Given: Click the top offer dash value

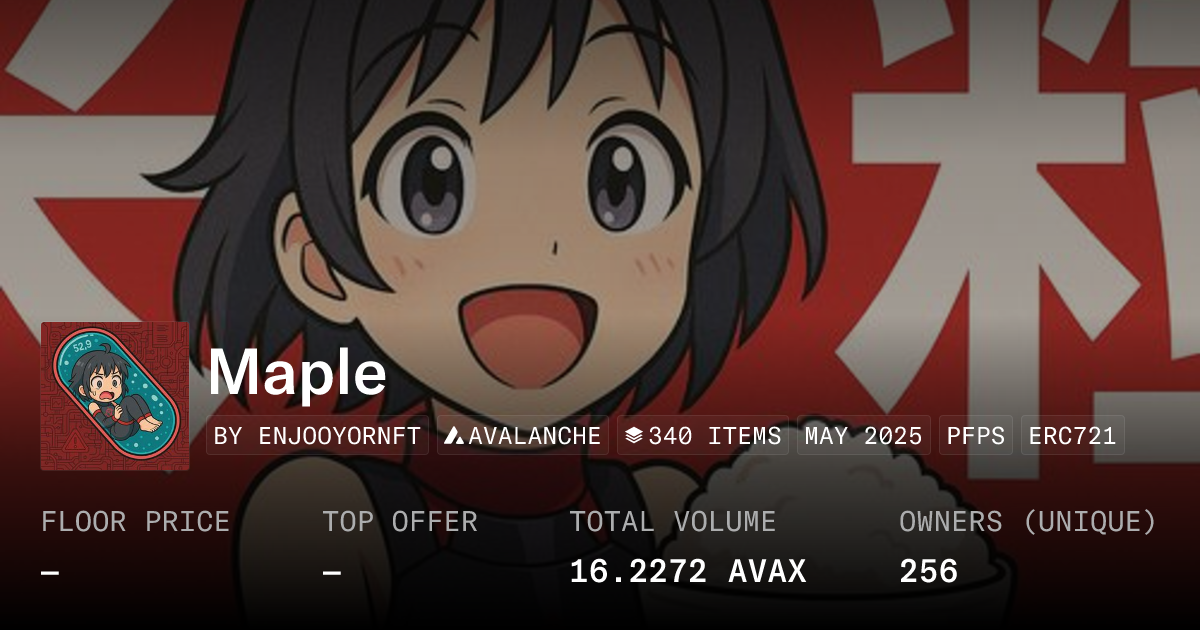Looking at the screenshot, I should pos(332,573).
